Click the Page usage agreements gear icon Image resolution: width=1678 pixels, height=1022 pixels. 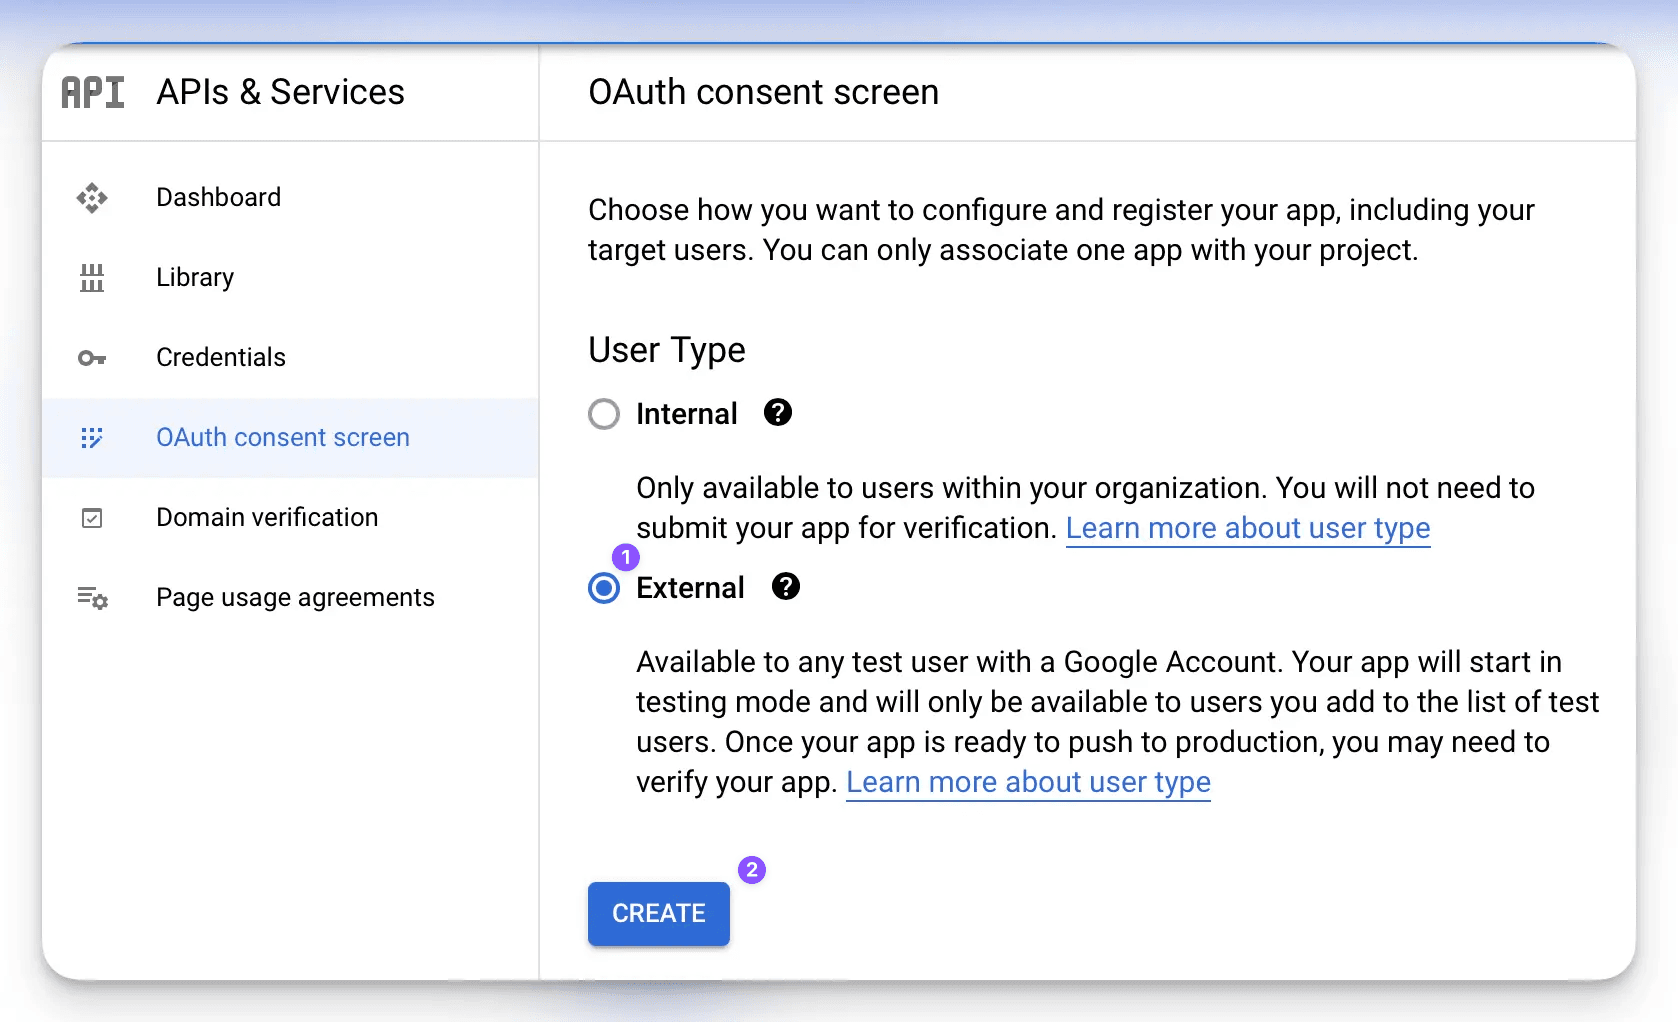click(x=93, y=598)
